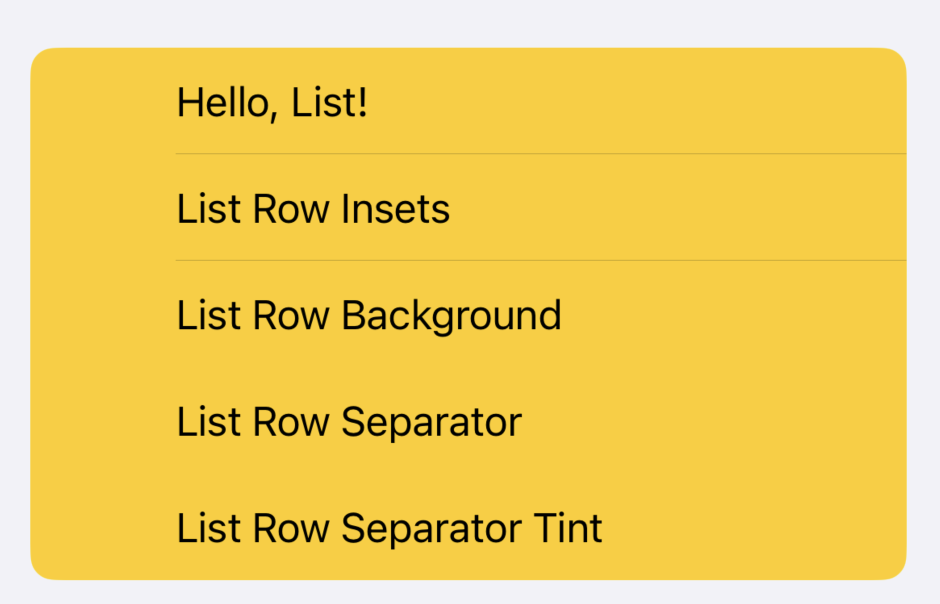Click the word "List!" in the first row
Screen dimensions: 940x604
coord(329,102)
